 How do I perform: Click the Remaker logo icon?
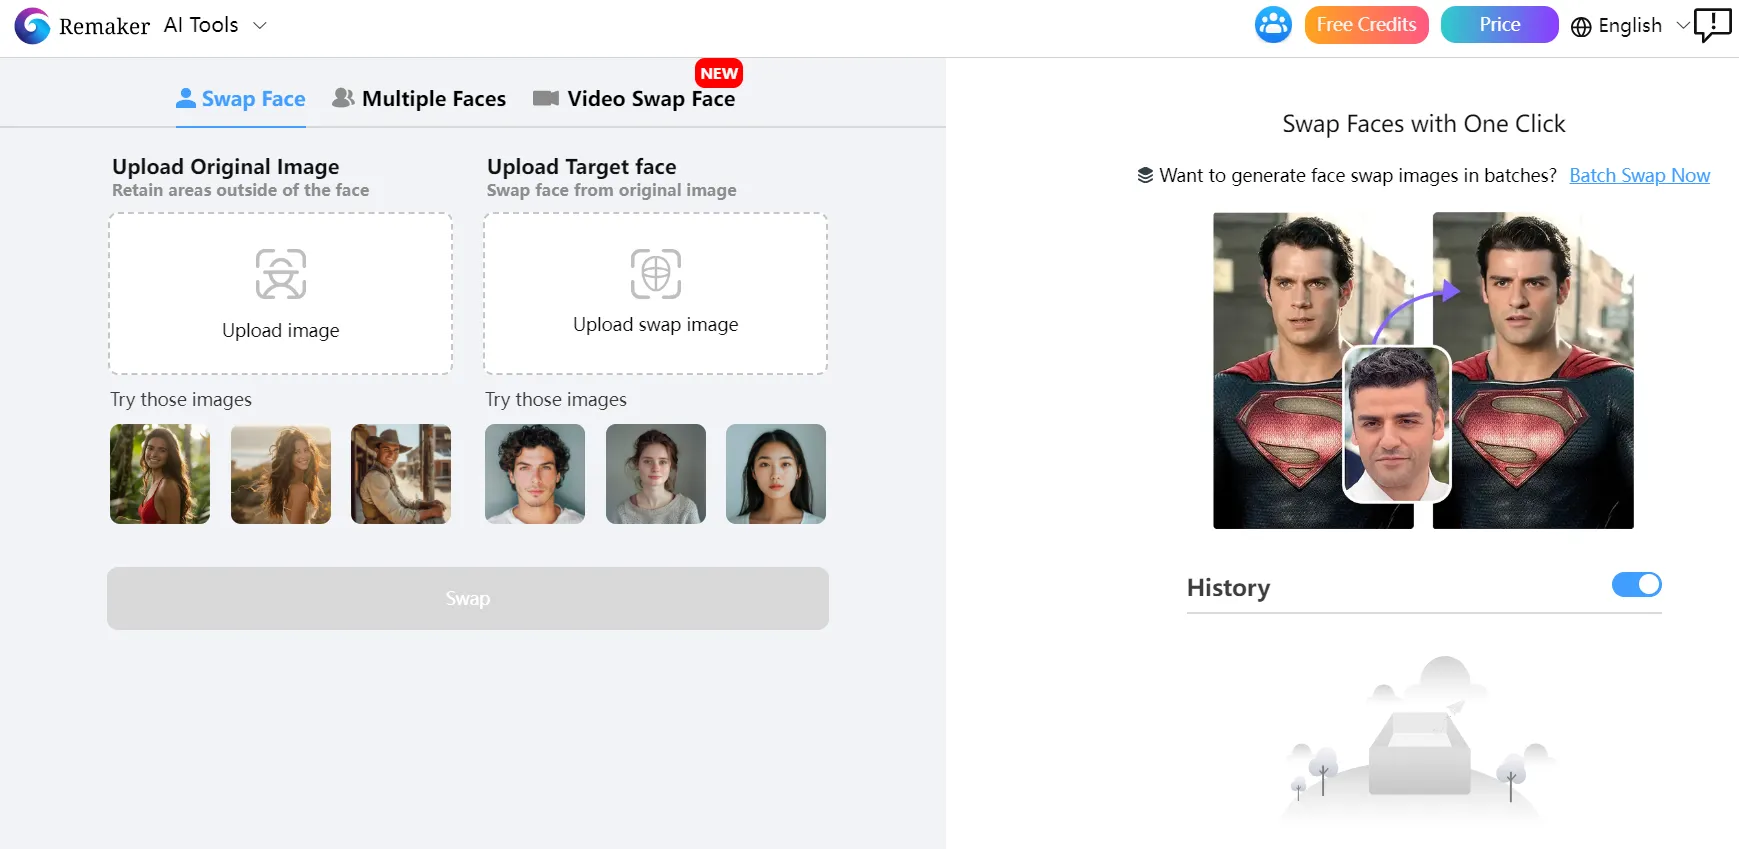(32, 26)
